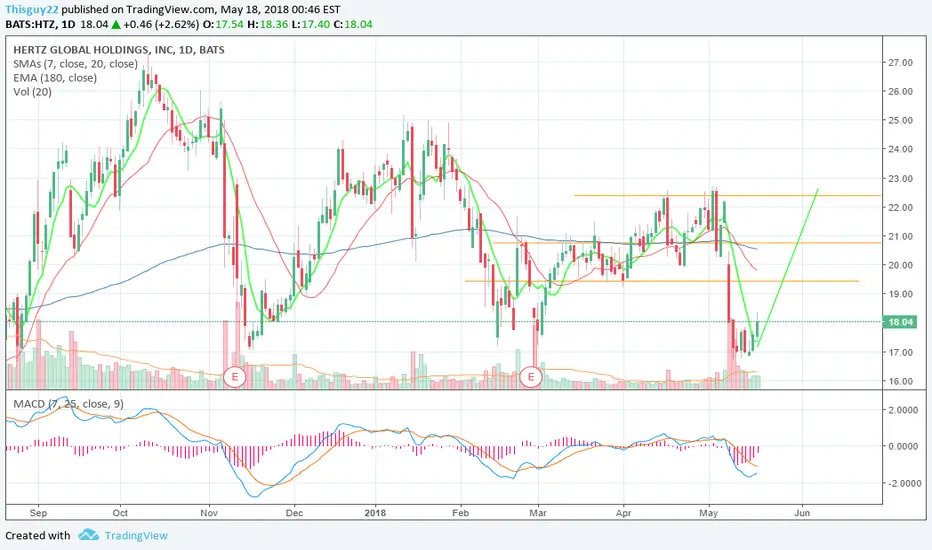
Task: Click the Jun label on time axis
Action: pos(802,513)
